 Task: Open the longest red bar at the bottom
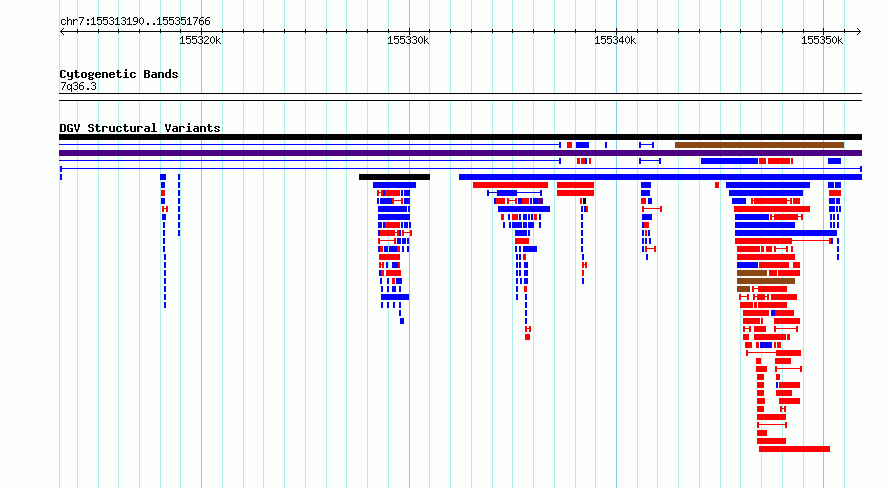pos(794,449)
